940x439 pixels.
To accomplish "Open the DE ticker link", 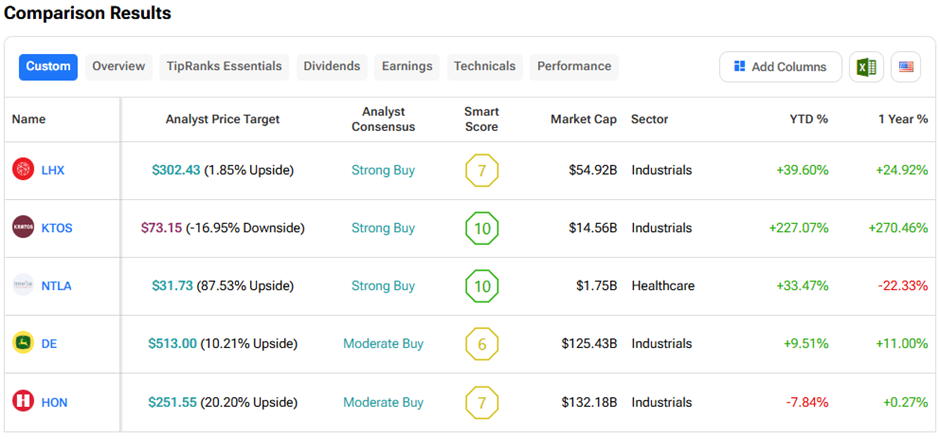I will coord(49,344).
